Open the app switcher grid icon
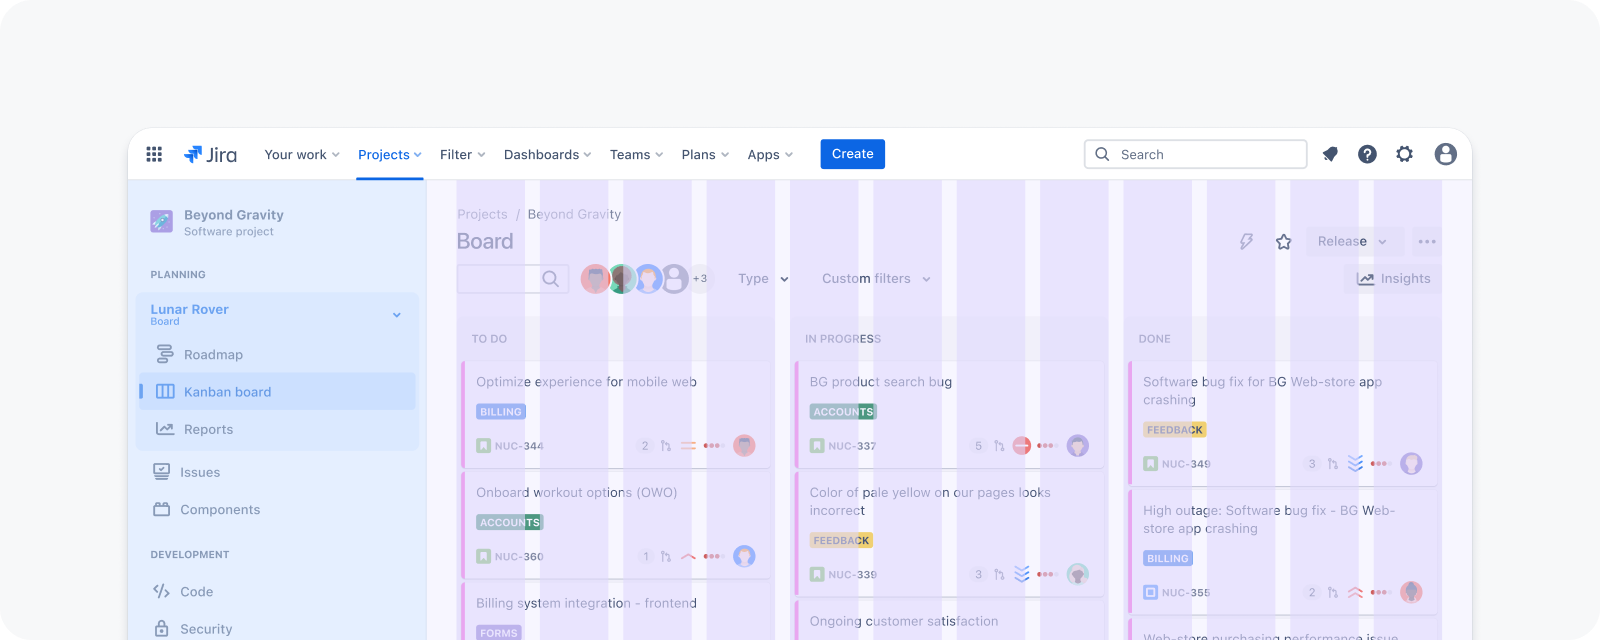 pyautogui.click(x=154, y=154)
